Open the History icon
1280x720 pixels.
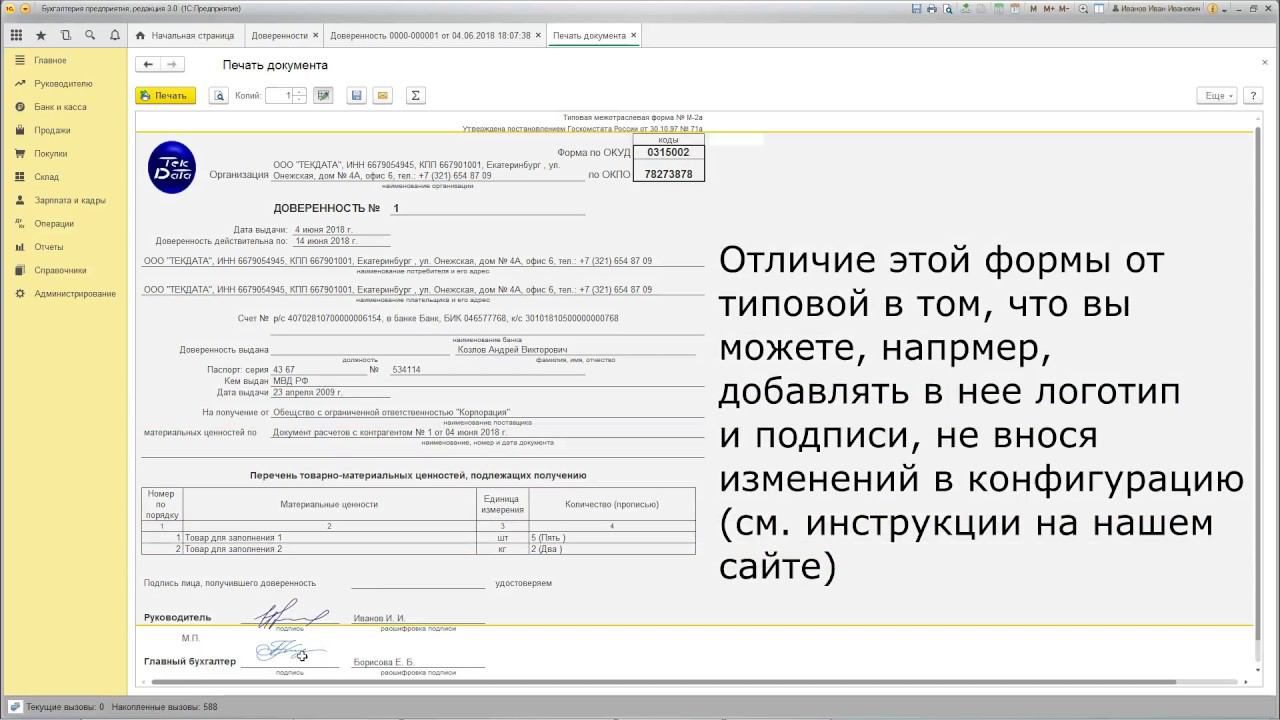[x=66, y=35]
